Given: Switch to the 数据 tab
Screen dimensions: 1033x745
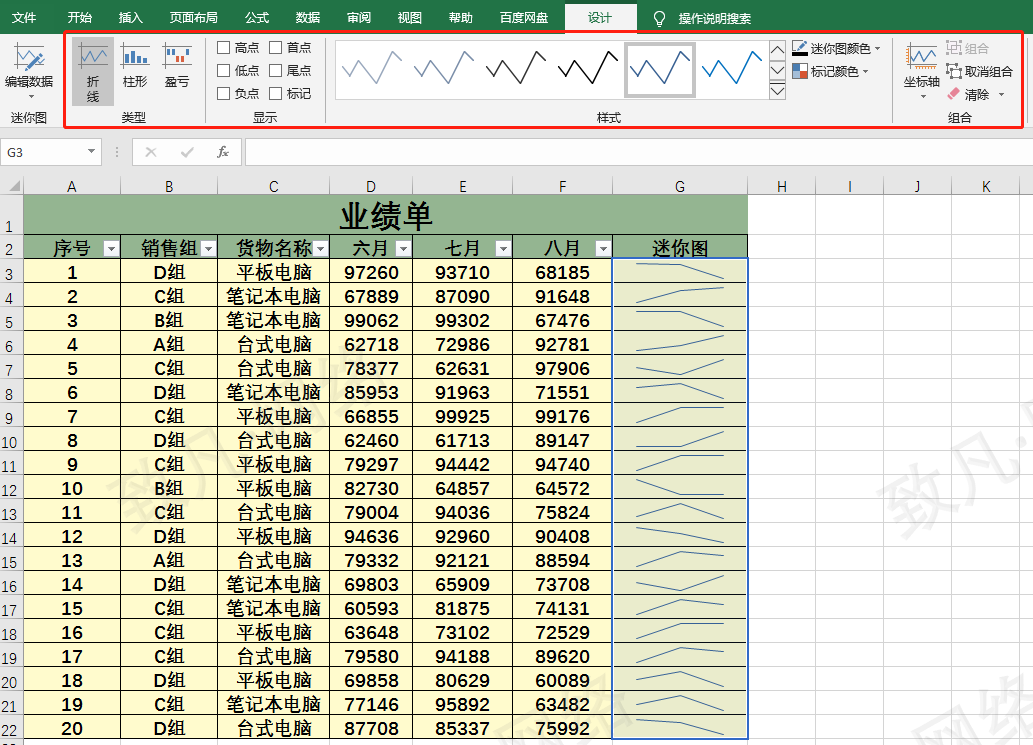Looking at the screenshot, I should pyautogui.click(x=308, y=18).
